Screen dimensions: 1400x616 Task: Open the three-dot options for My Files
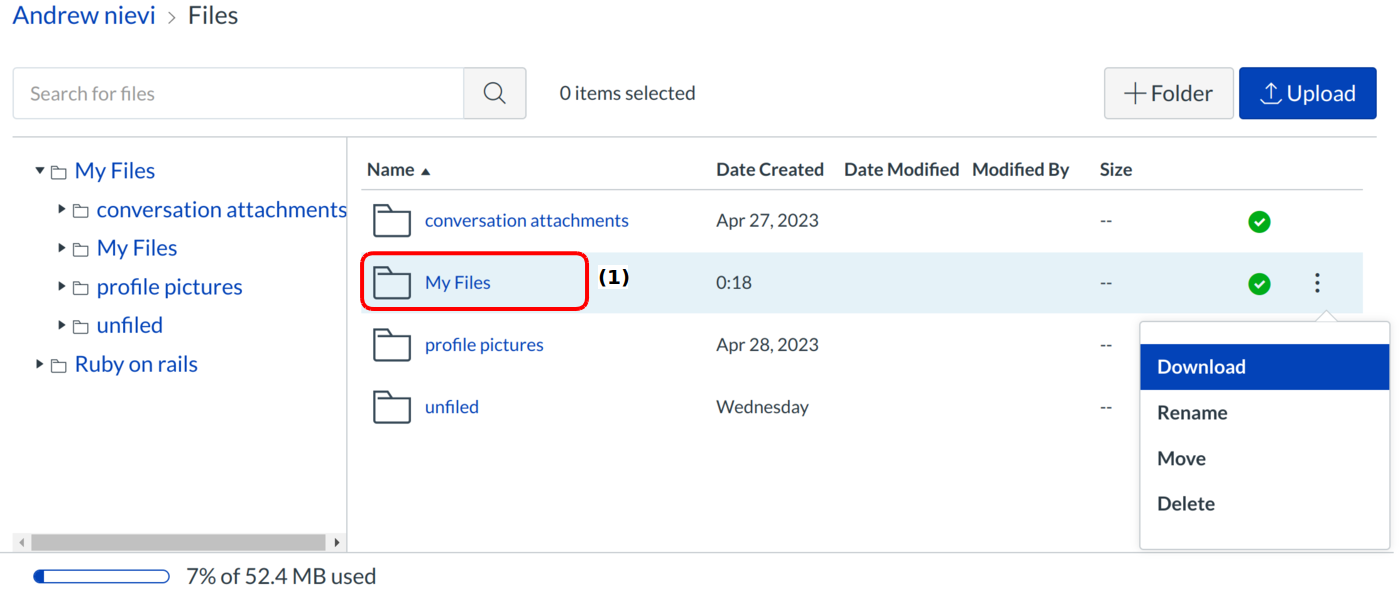(x=1317, y=283)
